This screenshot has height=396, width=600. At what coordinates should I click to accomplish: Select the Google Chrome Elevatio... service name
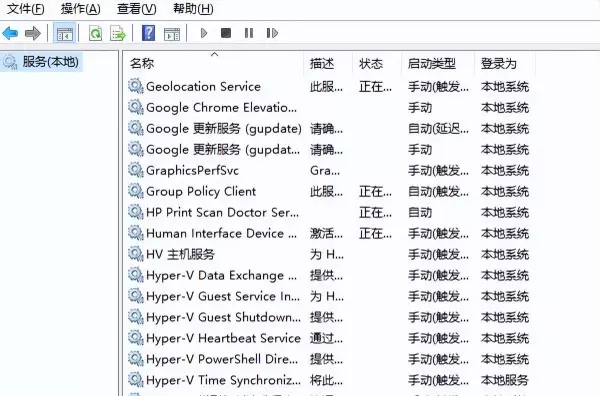point(222,108)
